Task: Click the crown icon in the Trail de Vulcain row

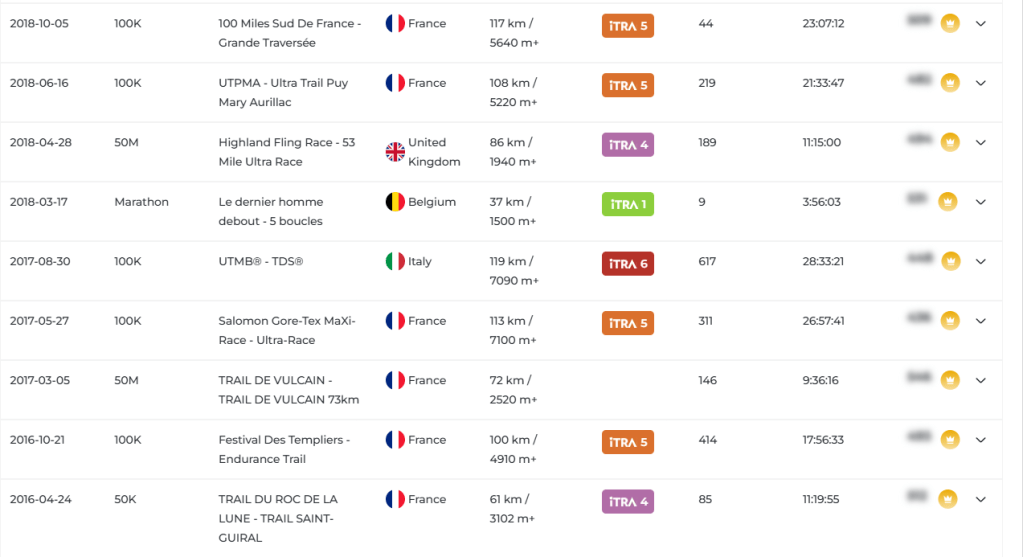Action: tap(950, 380)
